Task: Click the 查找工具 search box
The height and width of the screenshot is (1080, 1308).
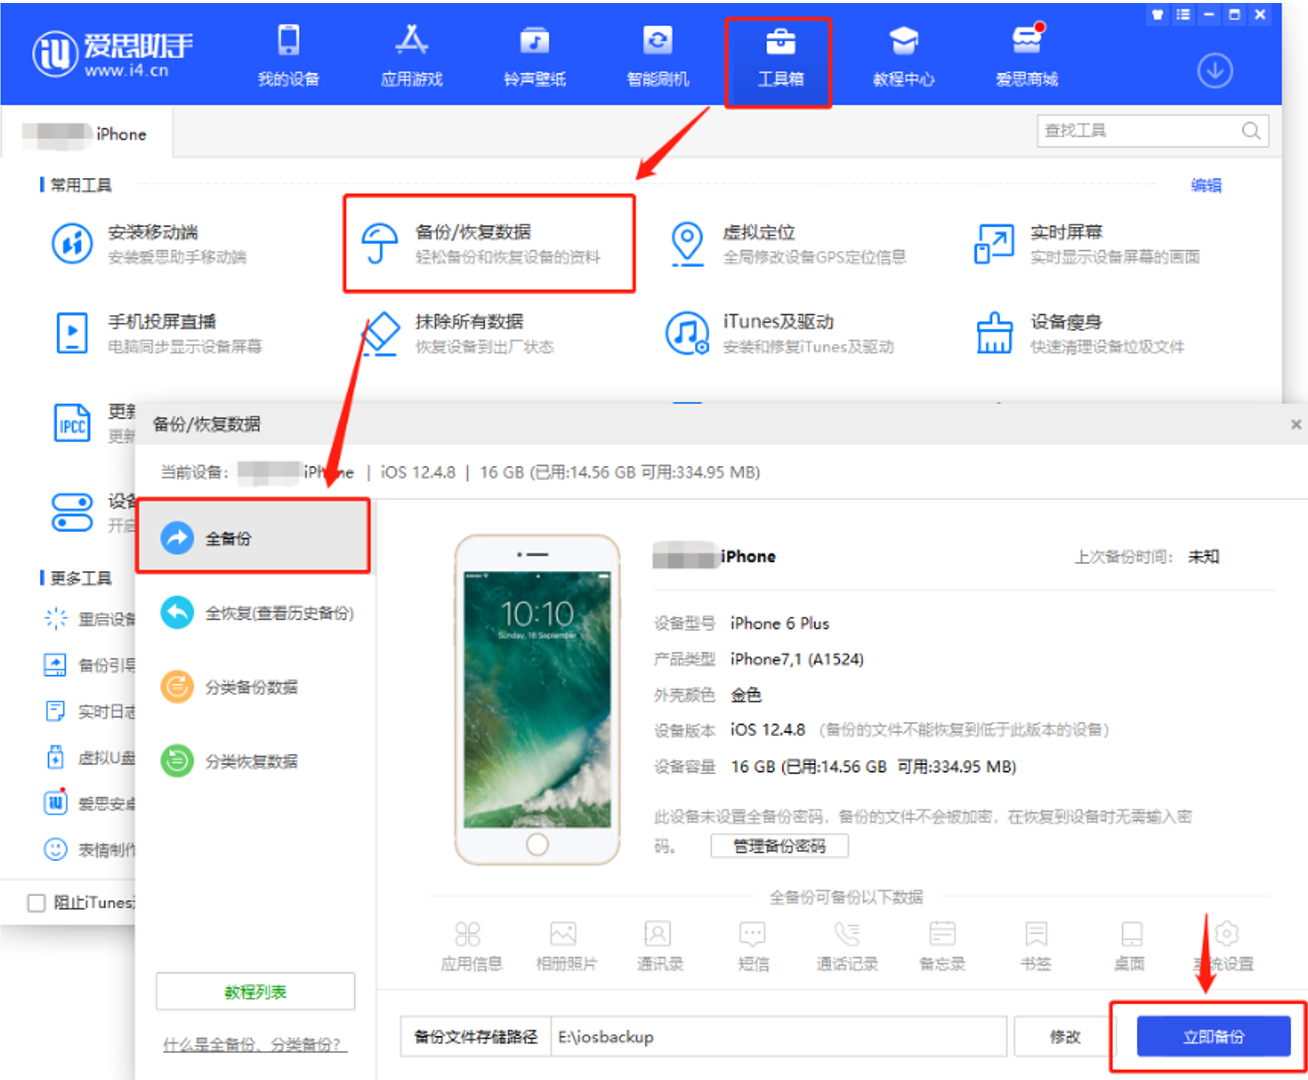Action: pos(1152,130)
